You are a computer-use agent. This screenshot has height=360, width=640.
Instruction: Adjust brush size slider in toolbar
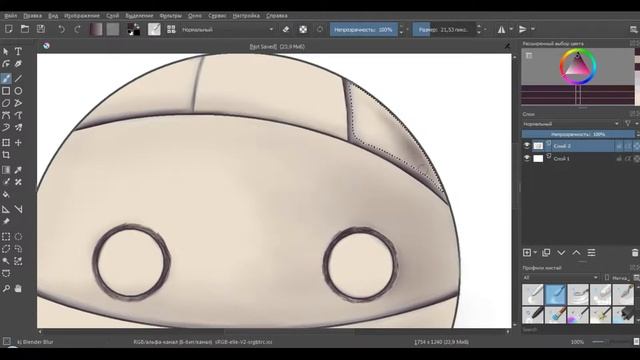(444, 29)
